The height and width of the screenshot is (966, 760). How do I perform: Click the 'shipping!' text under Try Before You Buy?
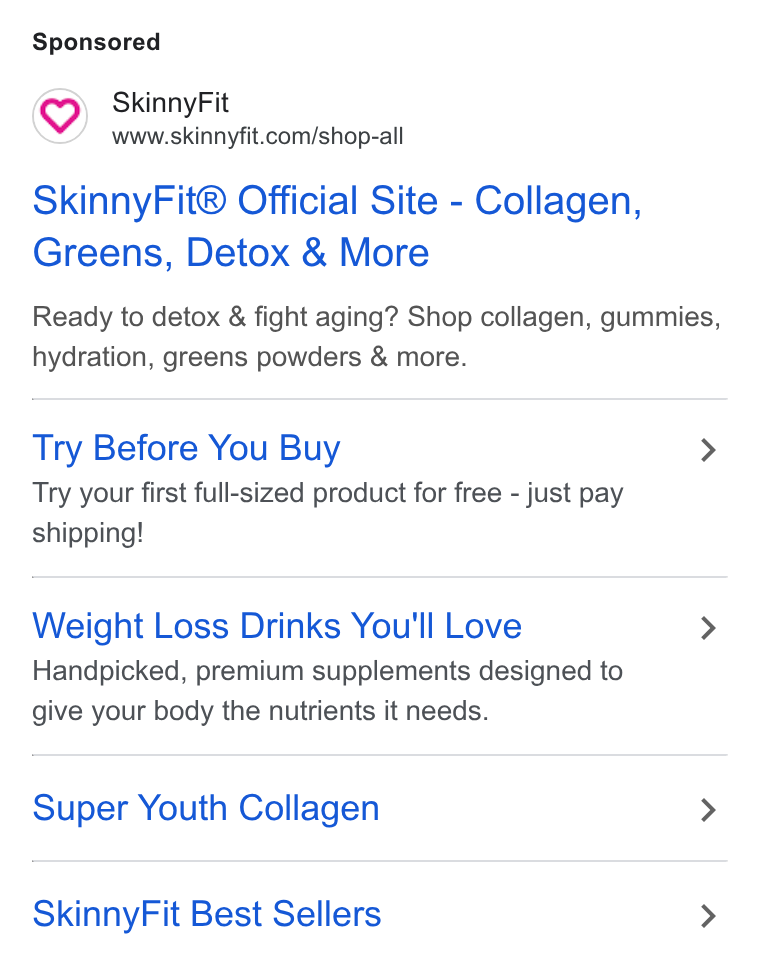coord(88,533)
